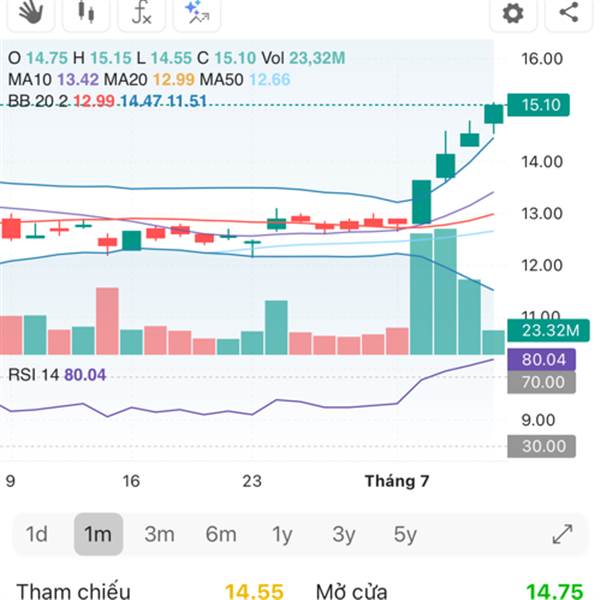Choose the 5y timeframe
Image resolution: width=600 pixels, height=600 pixels.
(x=405, y=535)
